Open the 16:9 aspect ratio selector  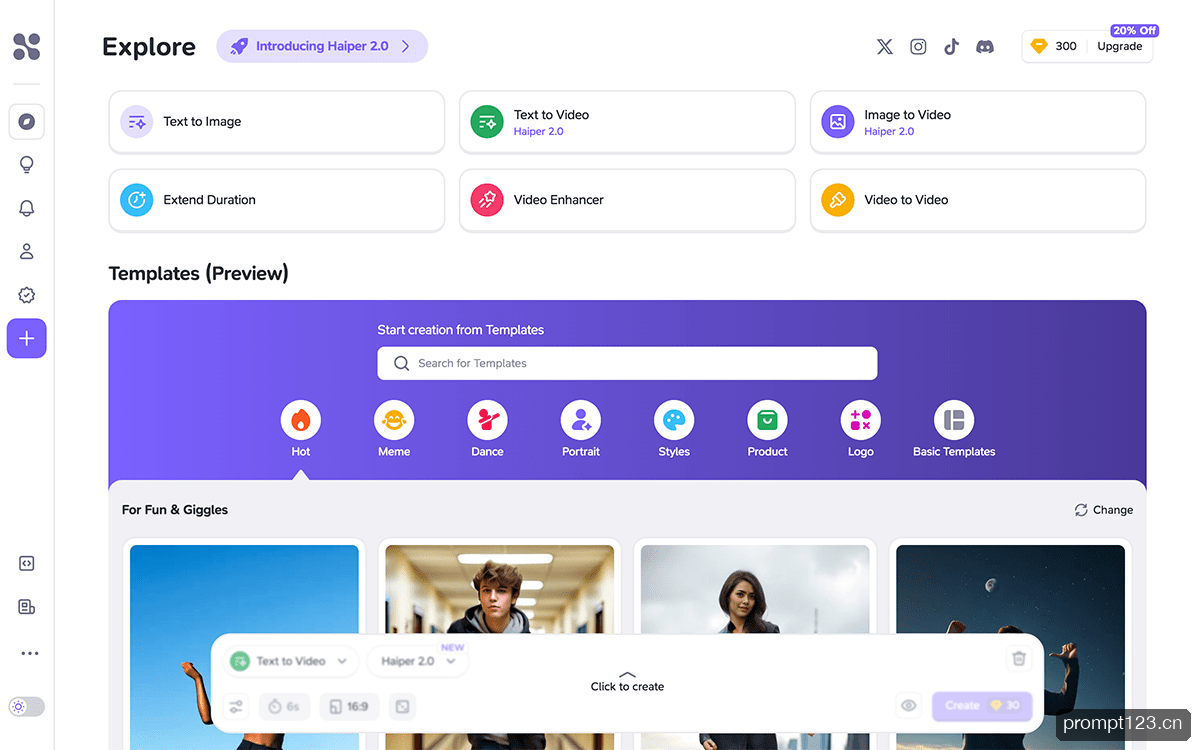pos(350,706)
